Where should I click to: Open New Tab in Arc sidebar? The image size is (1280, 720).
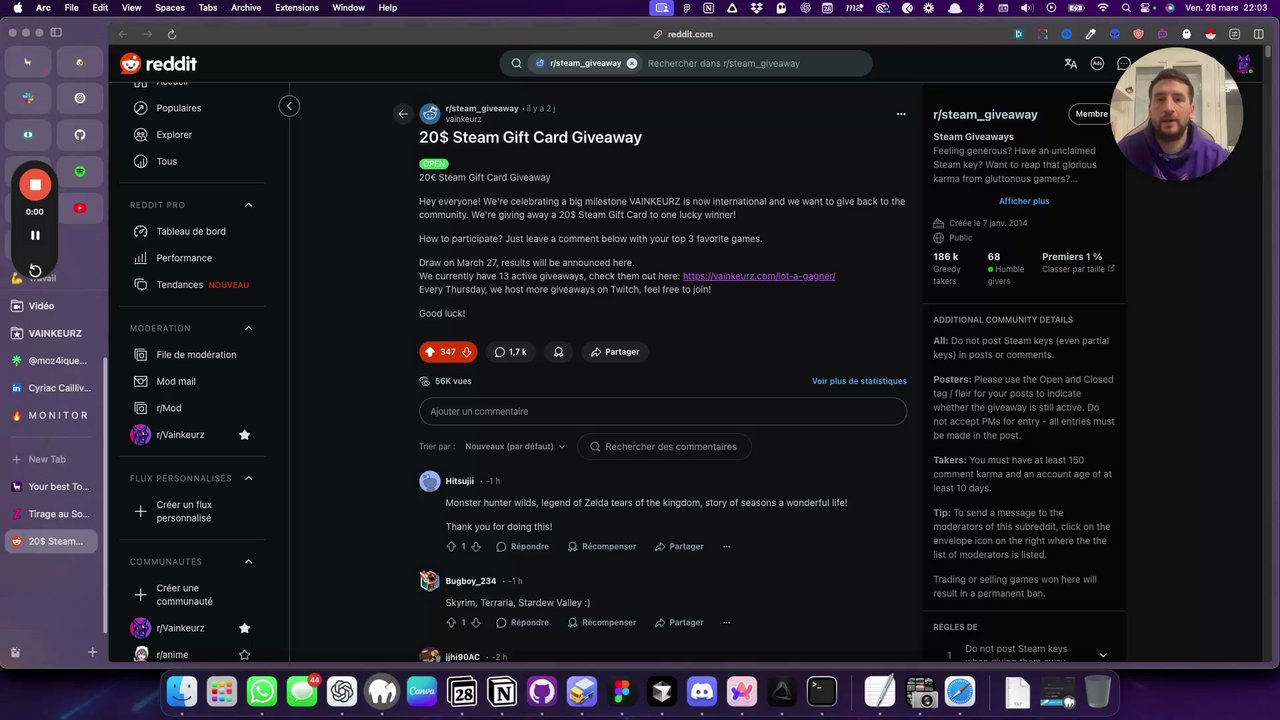click(53, 460)
